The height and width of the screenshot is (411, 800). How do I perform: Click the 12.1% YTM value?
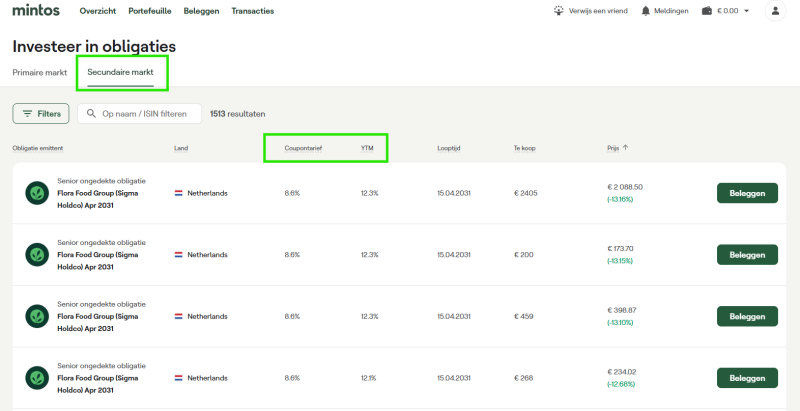point(369,378)
